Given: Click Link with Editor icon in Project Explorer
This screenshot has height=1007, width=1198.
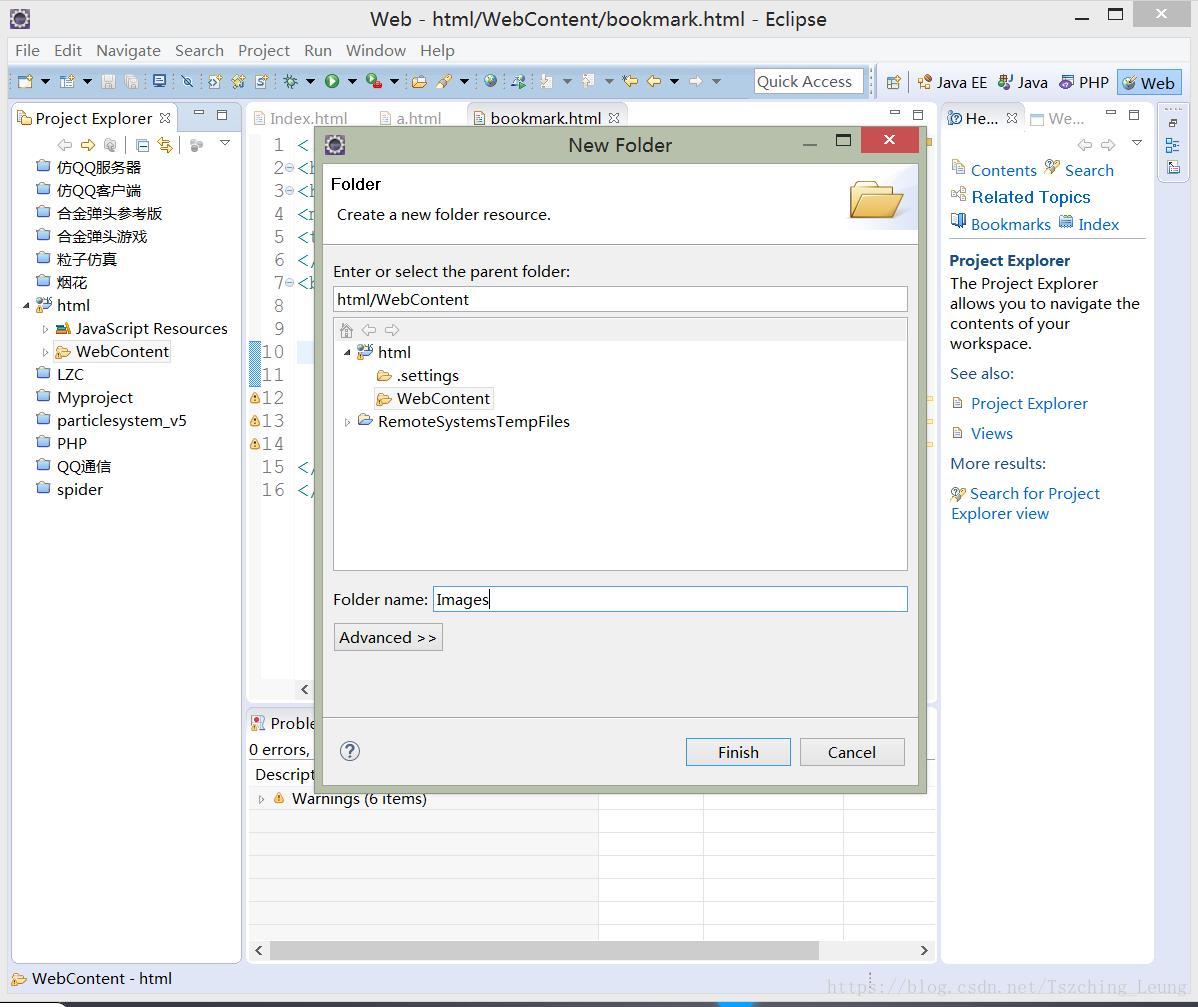Looking at the screenshot, I should coord(165,144).
